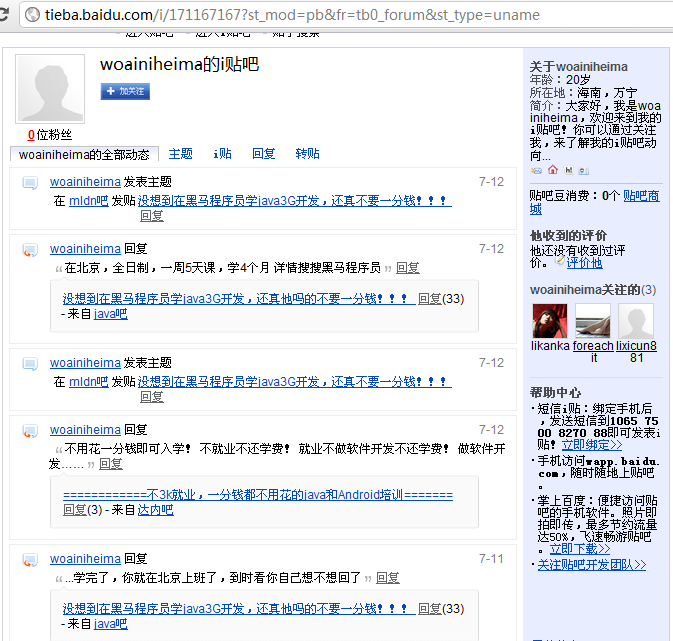Click the 7-11 date text
Viewport: 673px width, 641px height.
click(x=491, y=559)
